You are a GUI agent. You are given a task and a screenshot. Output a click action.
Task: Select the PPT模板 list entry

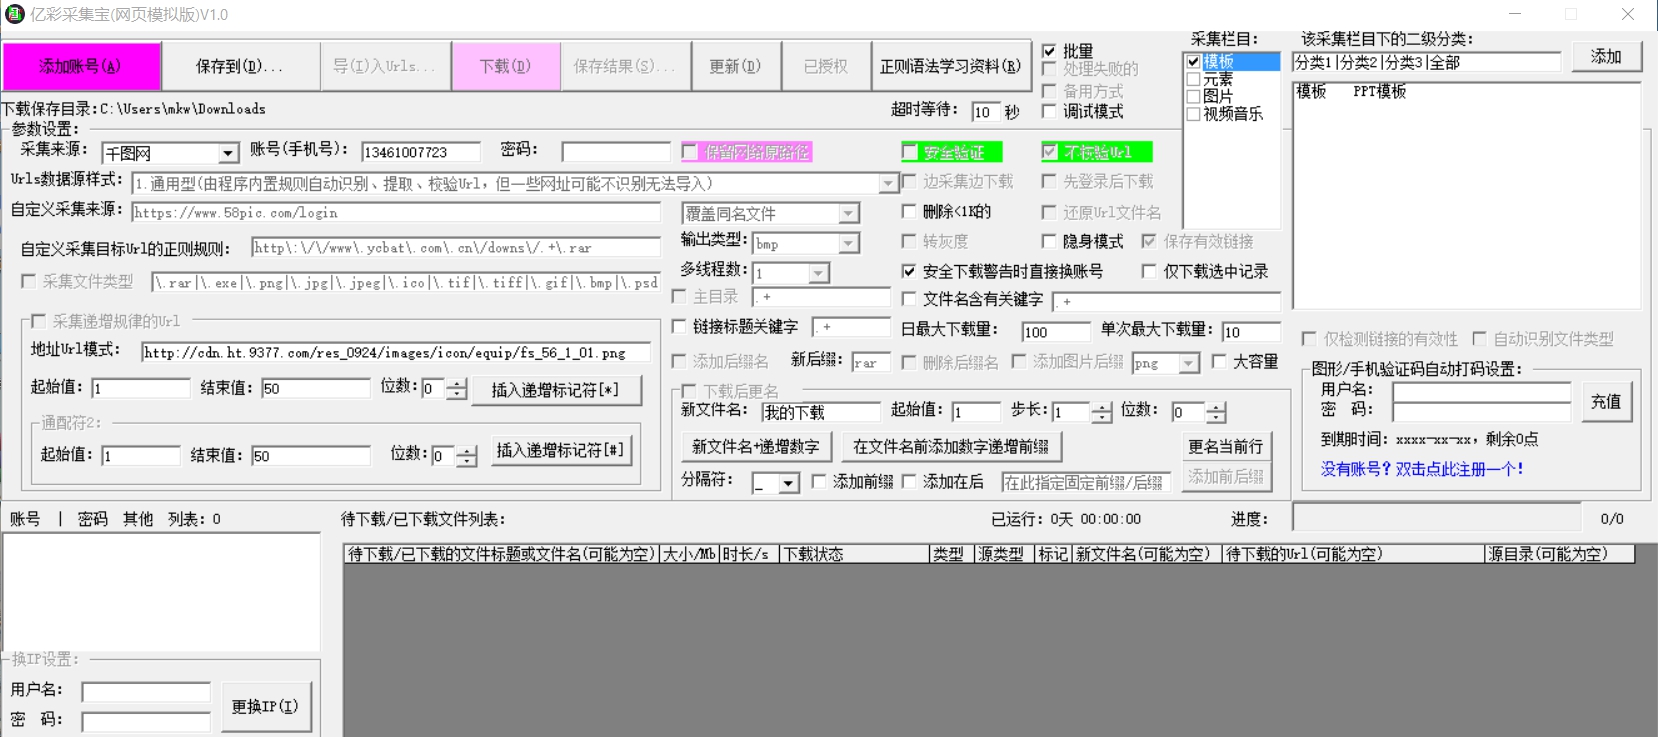pyautogui.click(x=1379, y=91)
